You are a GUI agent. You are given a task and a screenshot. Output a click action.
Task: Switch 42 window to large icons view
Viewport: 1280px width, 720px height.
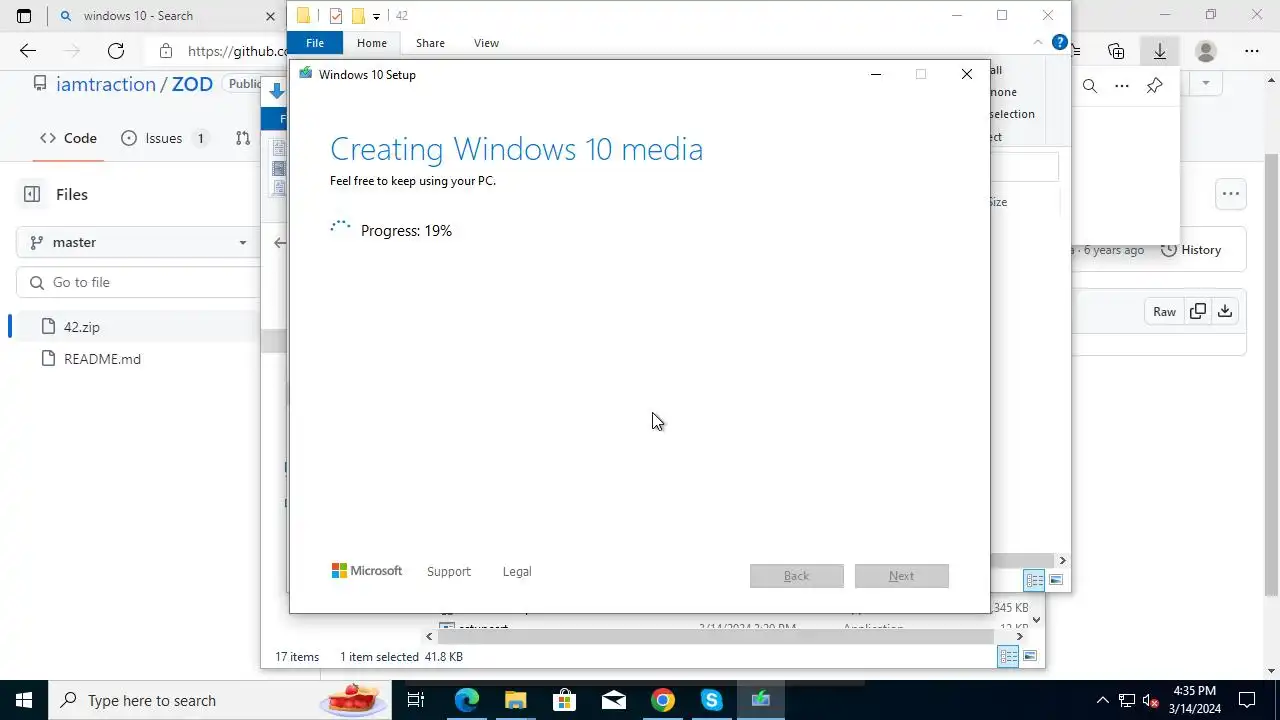(1056, 580)
